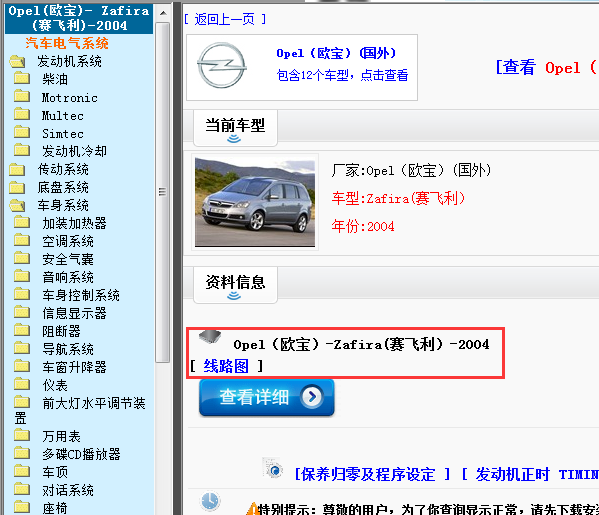
Task: Click the folder icon beside 传动系统
Action: pos(17,169)
